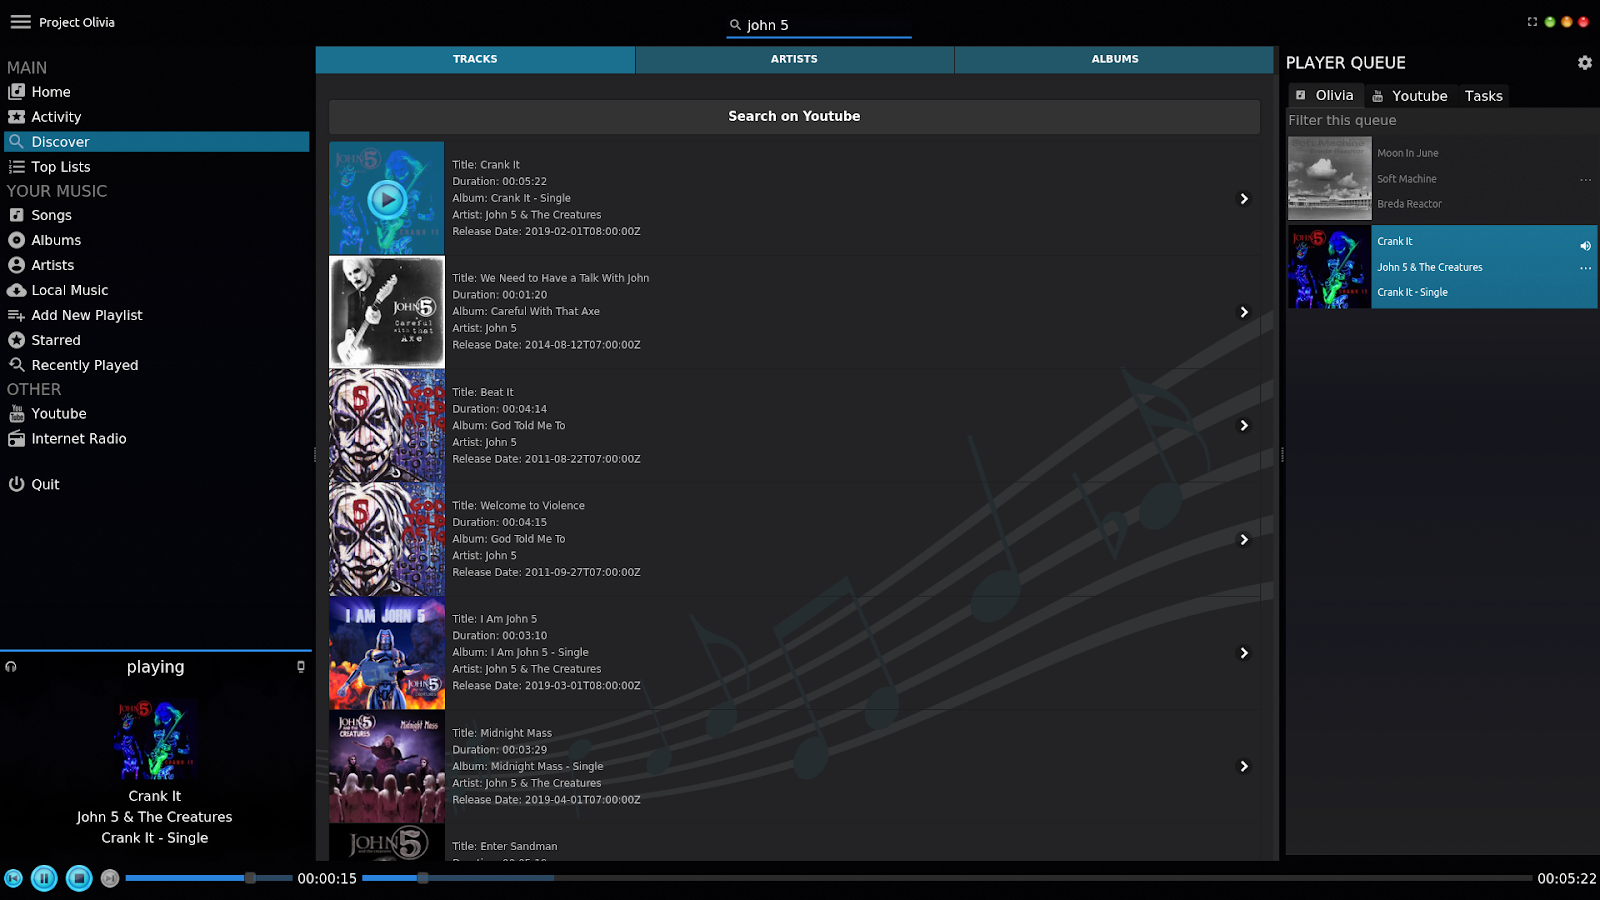
Task: Mute the Crank It queue item speaker
Action: (1585, 245)
